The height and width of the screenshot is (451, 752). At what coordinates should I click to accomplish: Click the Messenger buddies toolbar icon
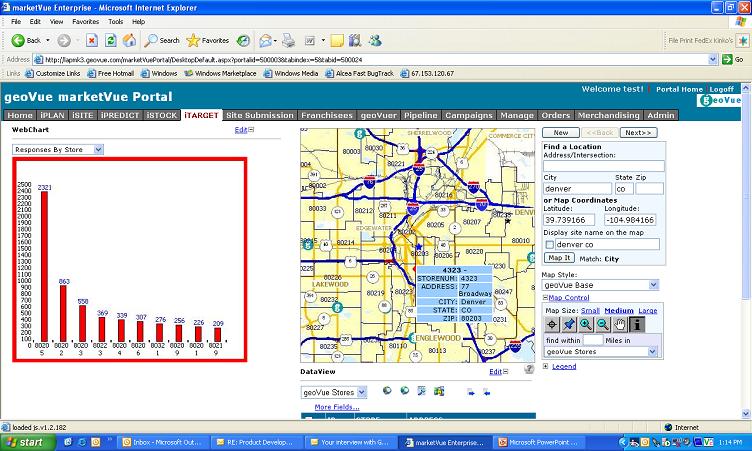[375, 41]
